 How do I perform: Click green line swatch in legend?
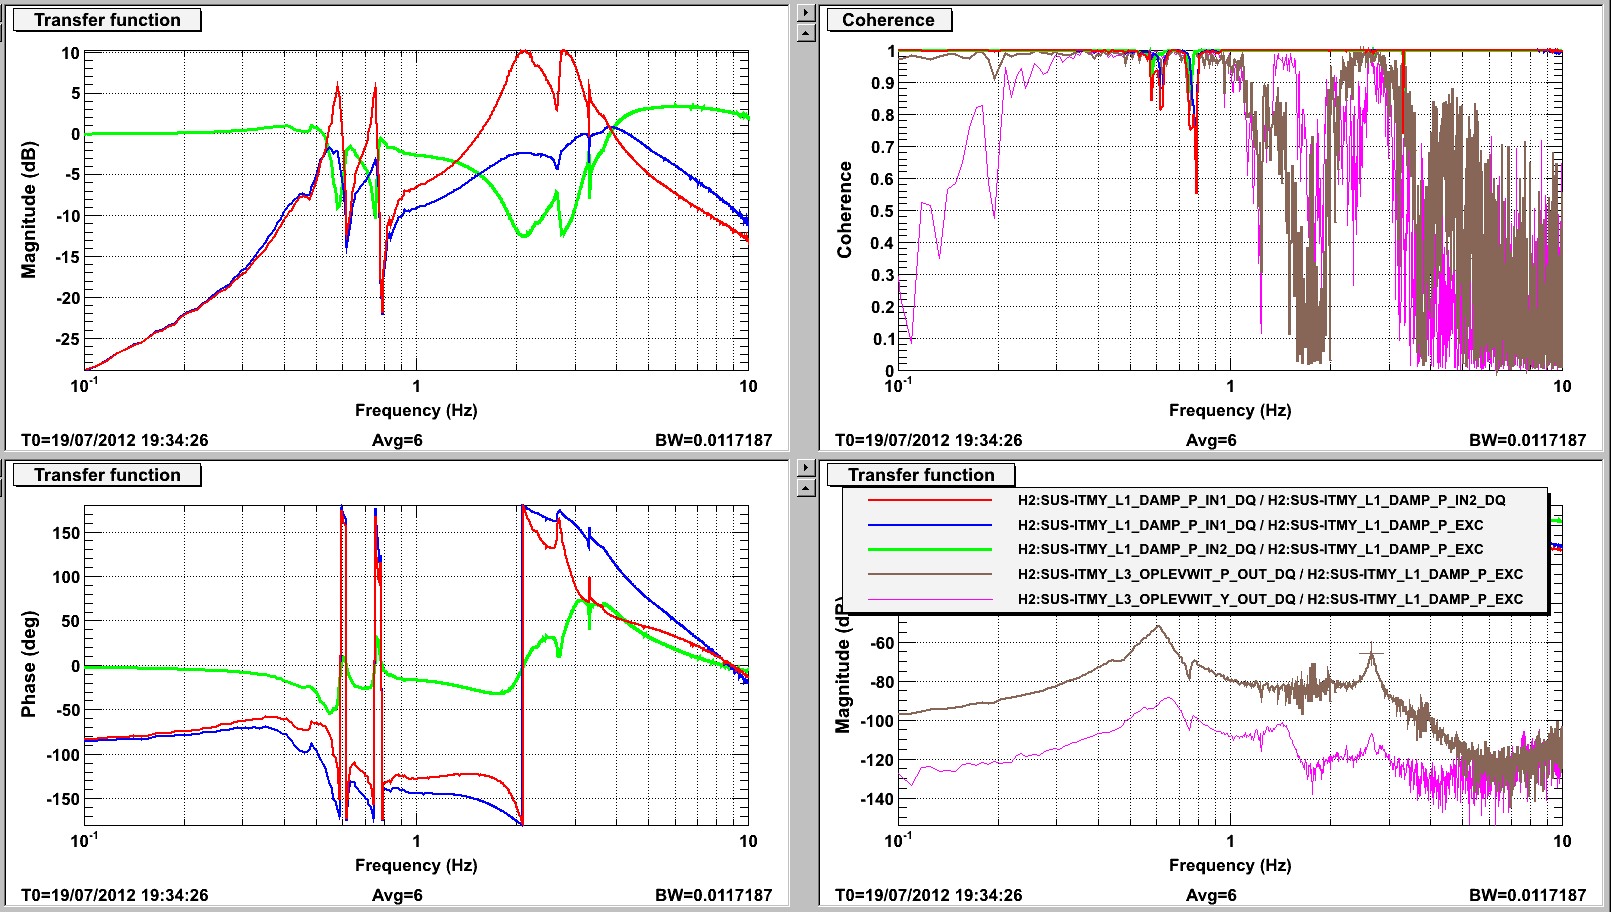[x=929, y=549]
